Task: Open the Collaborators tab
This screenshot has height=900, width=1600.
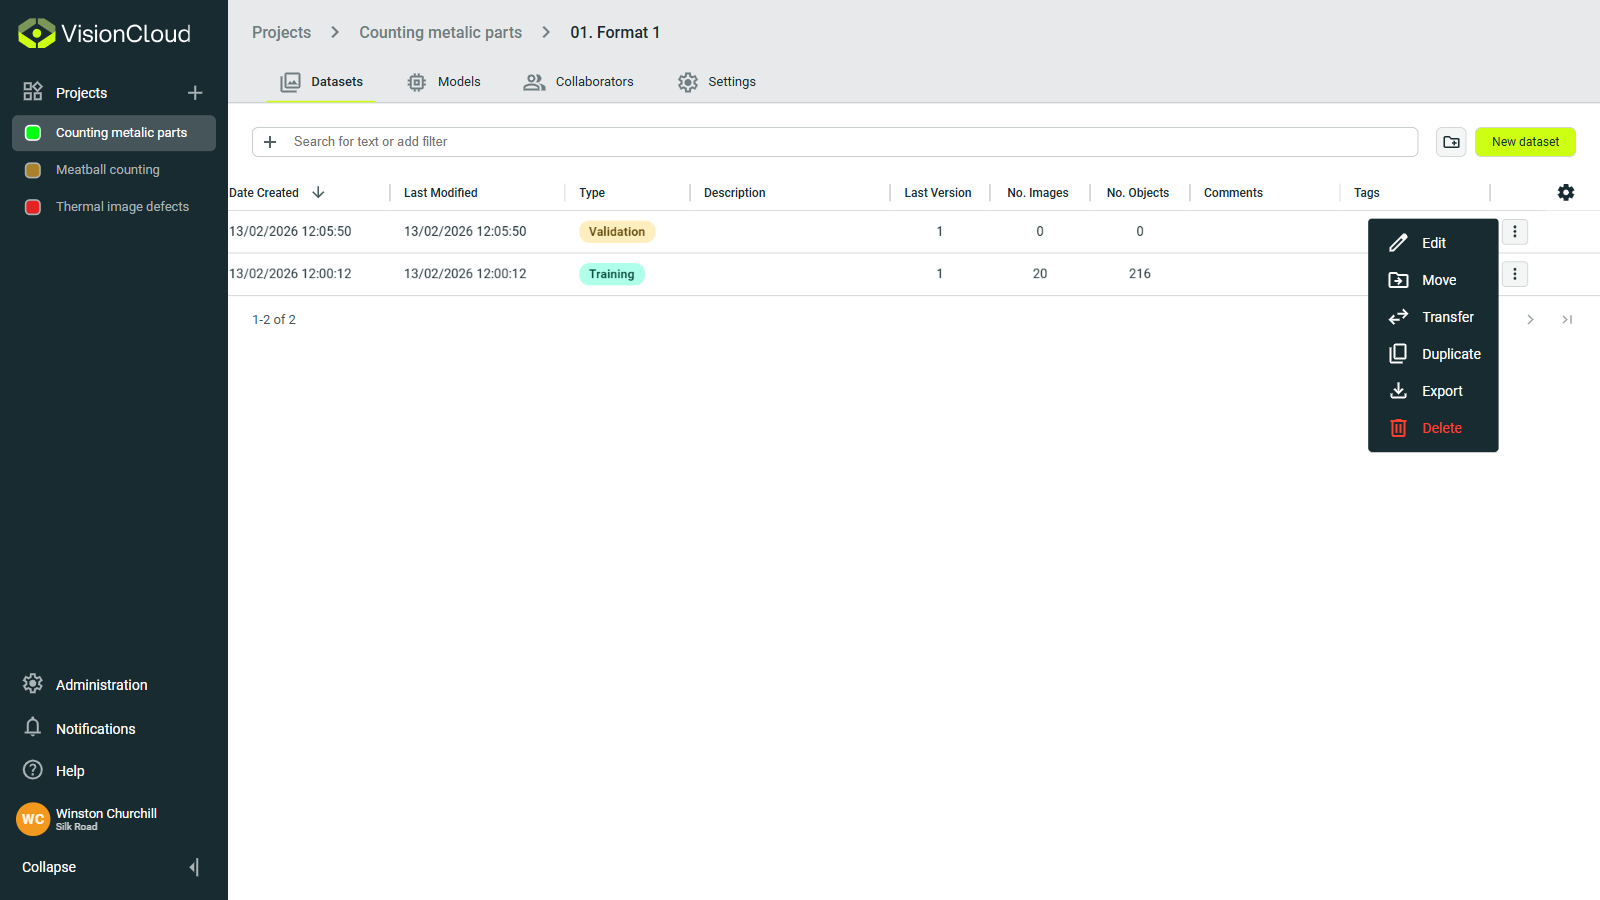Action: pyautogui.click(x=578, y=81)
